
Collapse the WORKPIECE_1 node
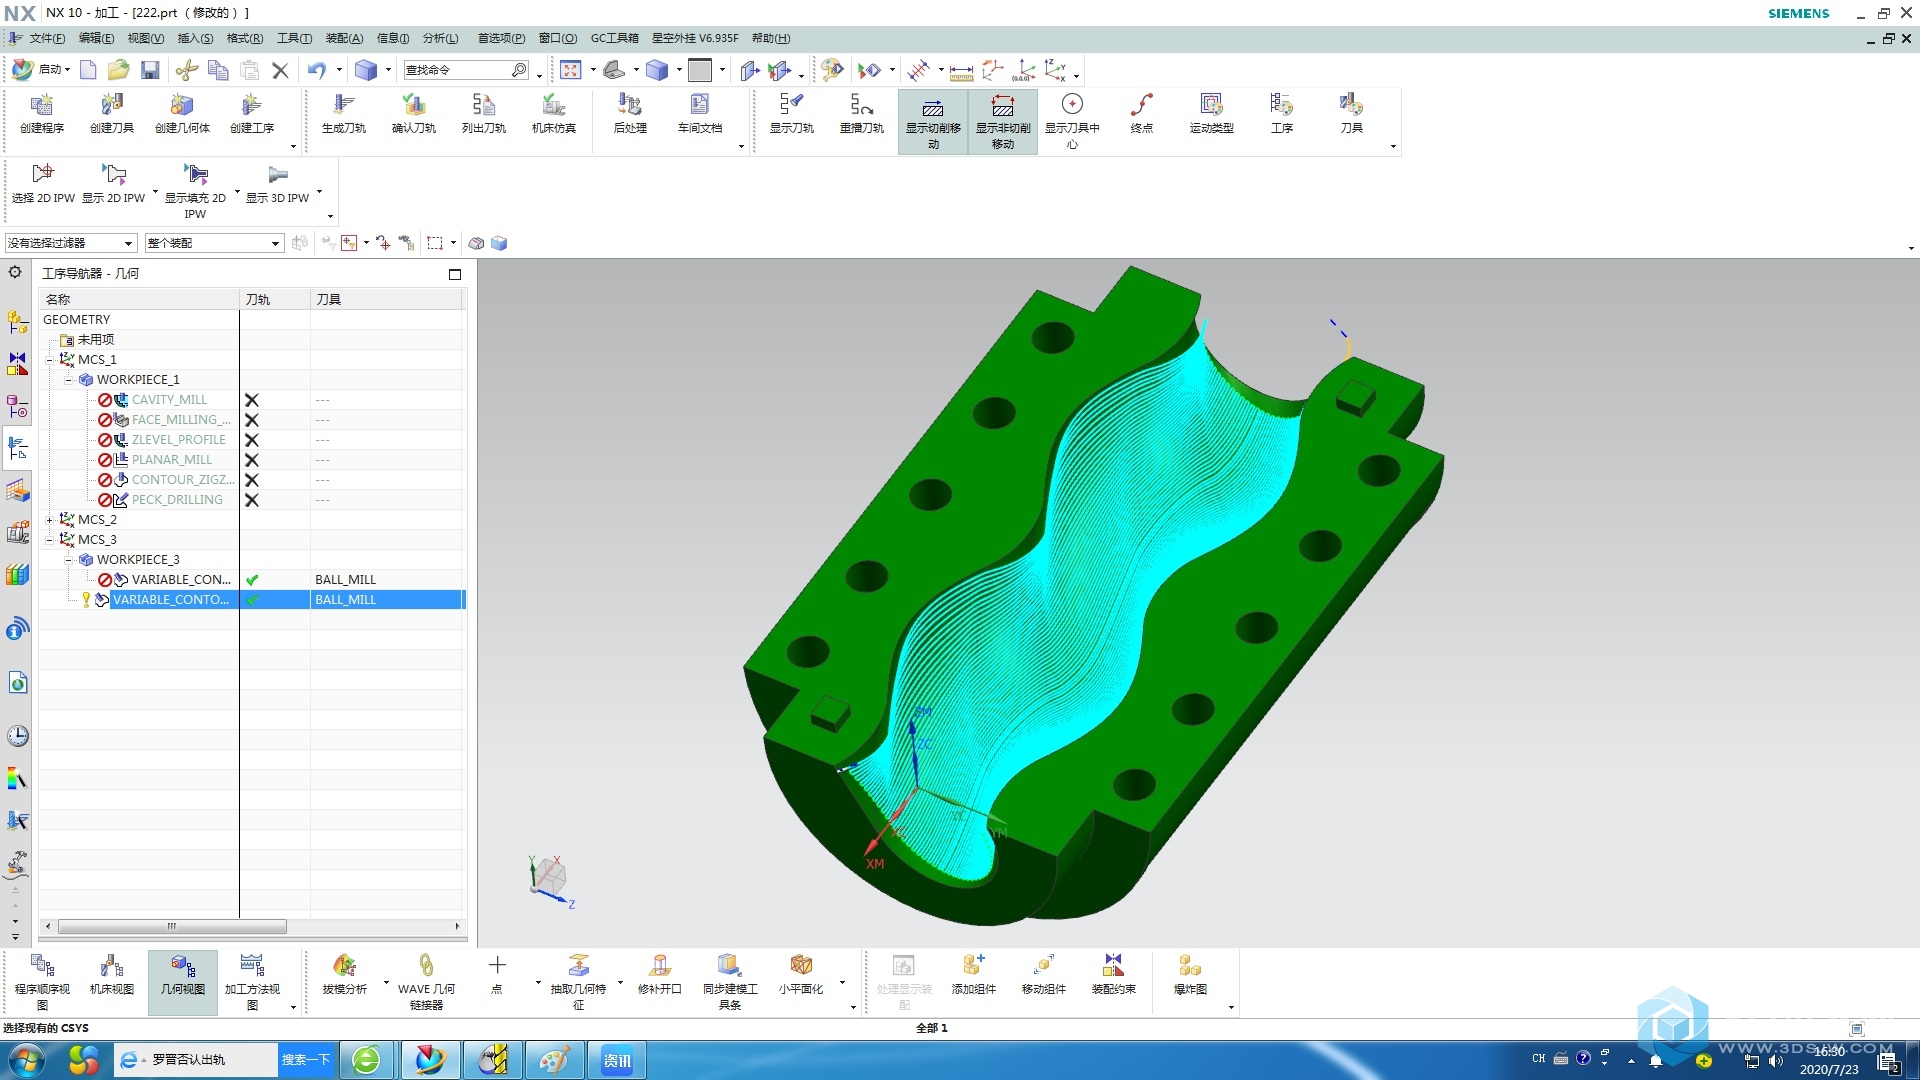coord(69,380)
